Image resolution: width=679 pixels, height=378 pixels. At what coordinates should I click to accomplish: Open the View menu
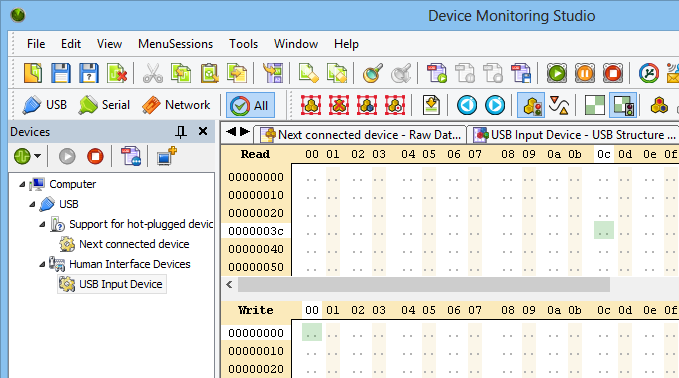pos(109,44)
